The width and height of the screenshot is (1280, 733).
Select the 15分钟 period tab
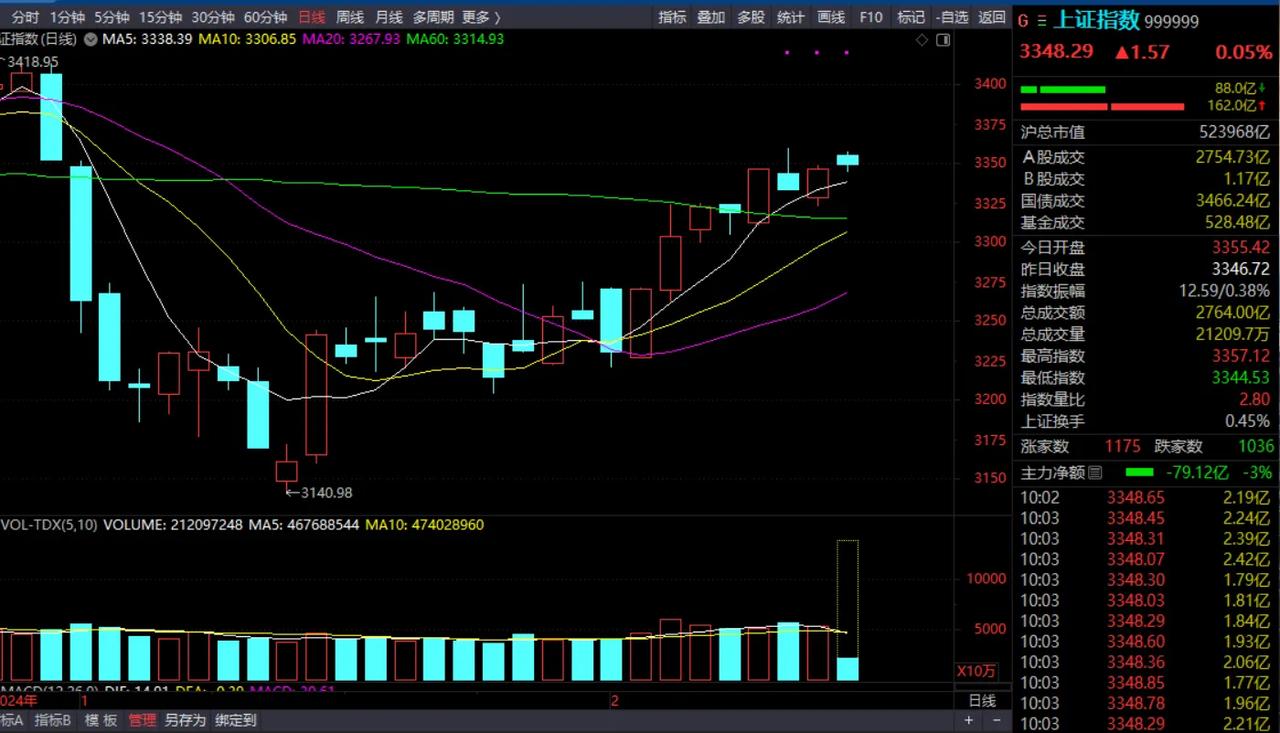coord(160,17)
